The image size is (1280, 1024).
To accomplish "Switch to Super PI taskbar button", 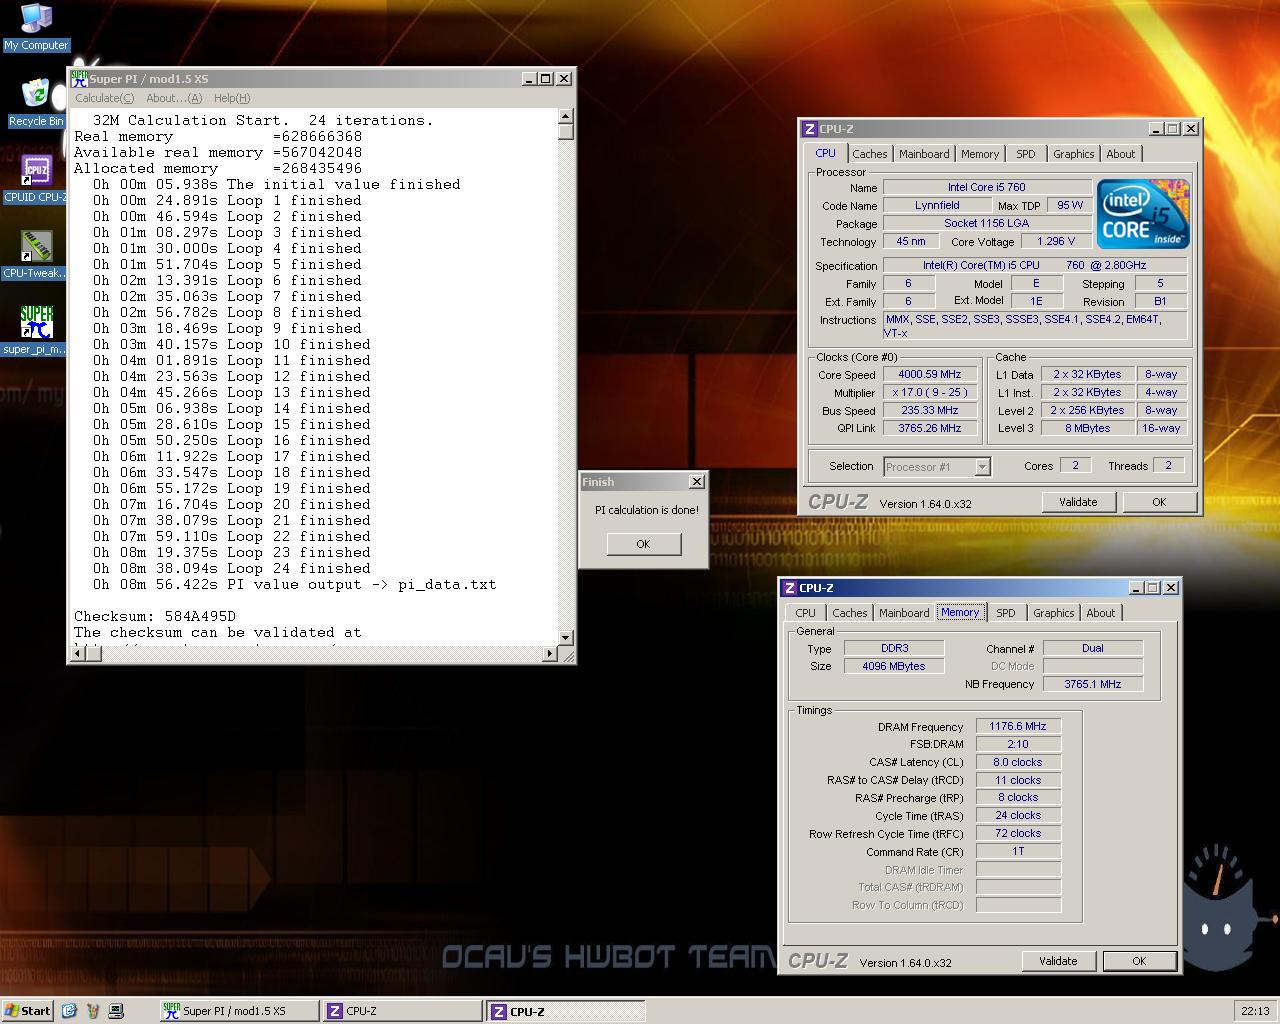I will click(x=240, y=1011).
